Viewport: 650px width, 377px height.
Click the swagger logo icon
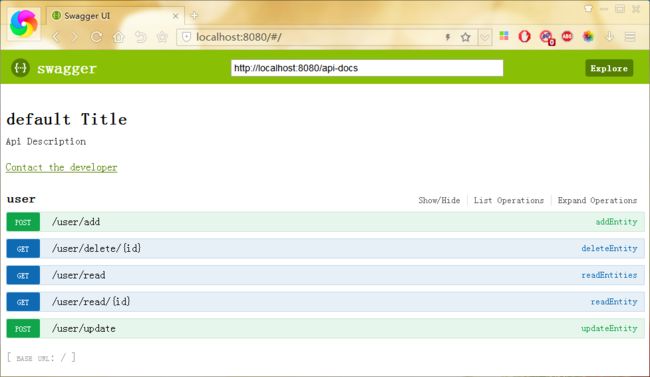pos(20,68)
